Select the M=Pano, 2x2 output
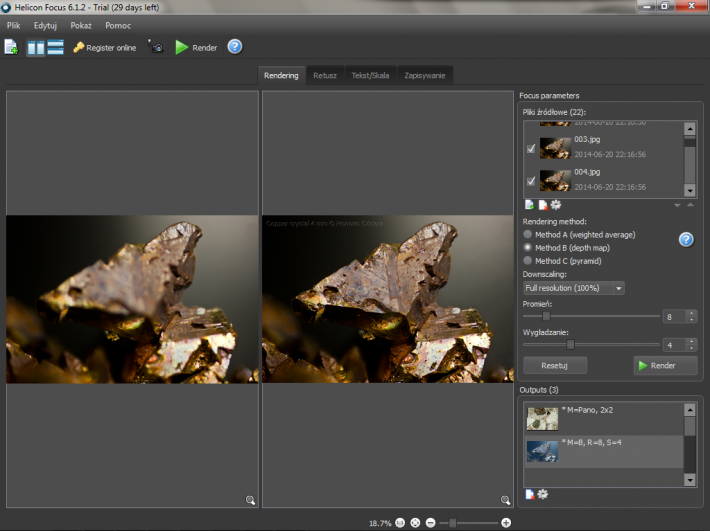This screenshot has width=710, height=531. [604, 419]
